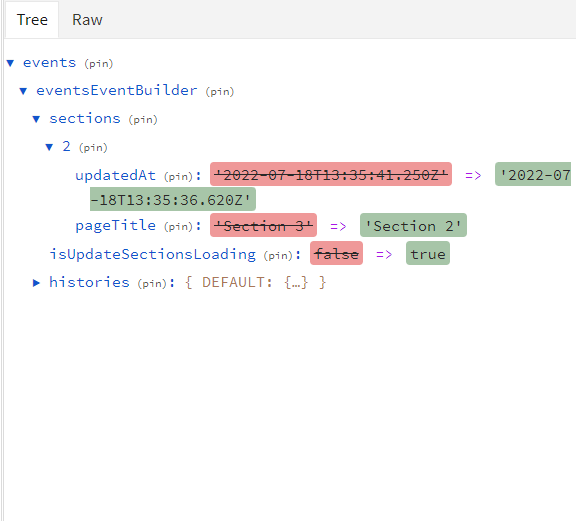Click the eventsEventBuilder label

116,91
